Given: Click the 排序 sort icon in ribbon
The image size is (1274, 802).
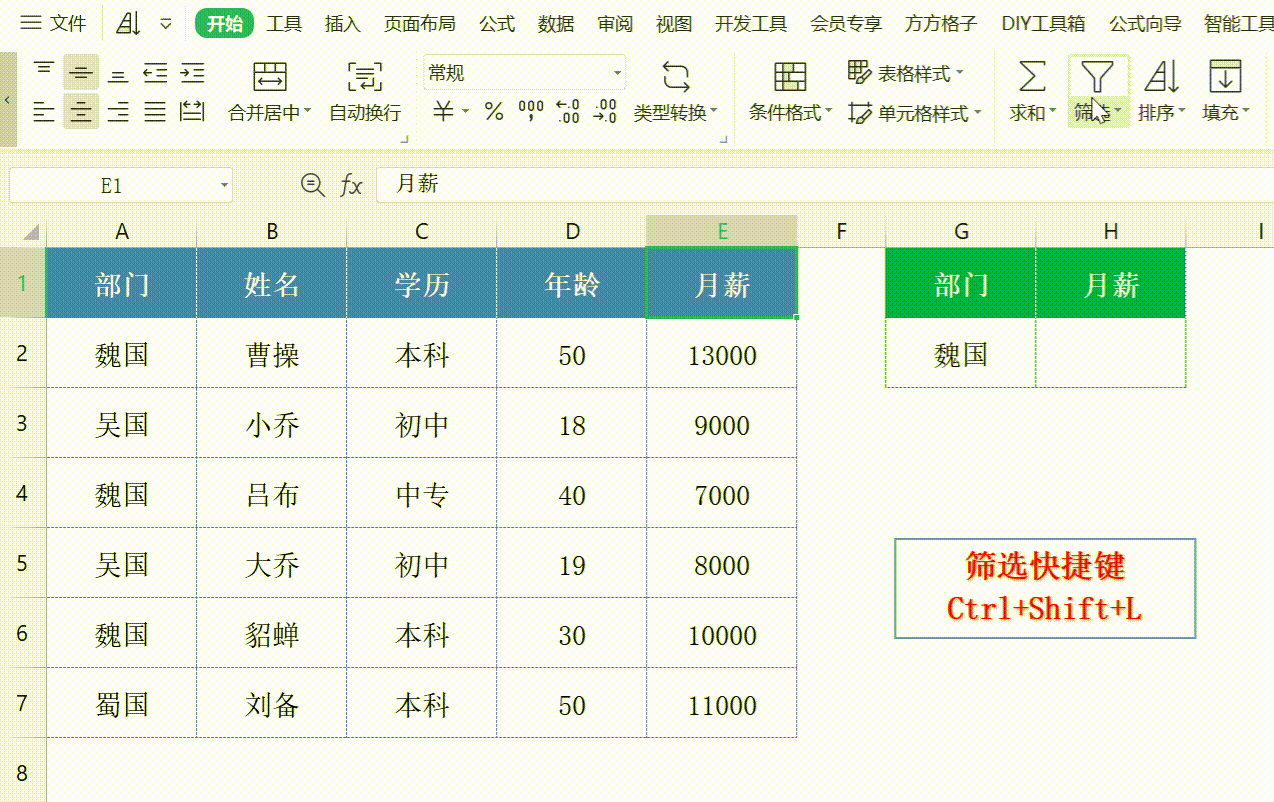Looking at the screenshot, I should 1161,76.
